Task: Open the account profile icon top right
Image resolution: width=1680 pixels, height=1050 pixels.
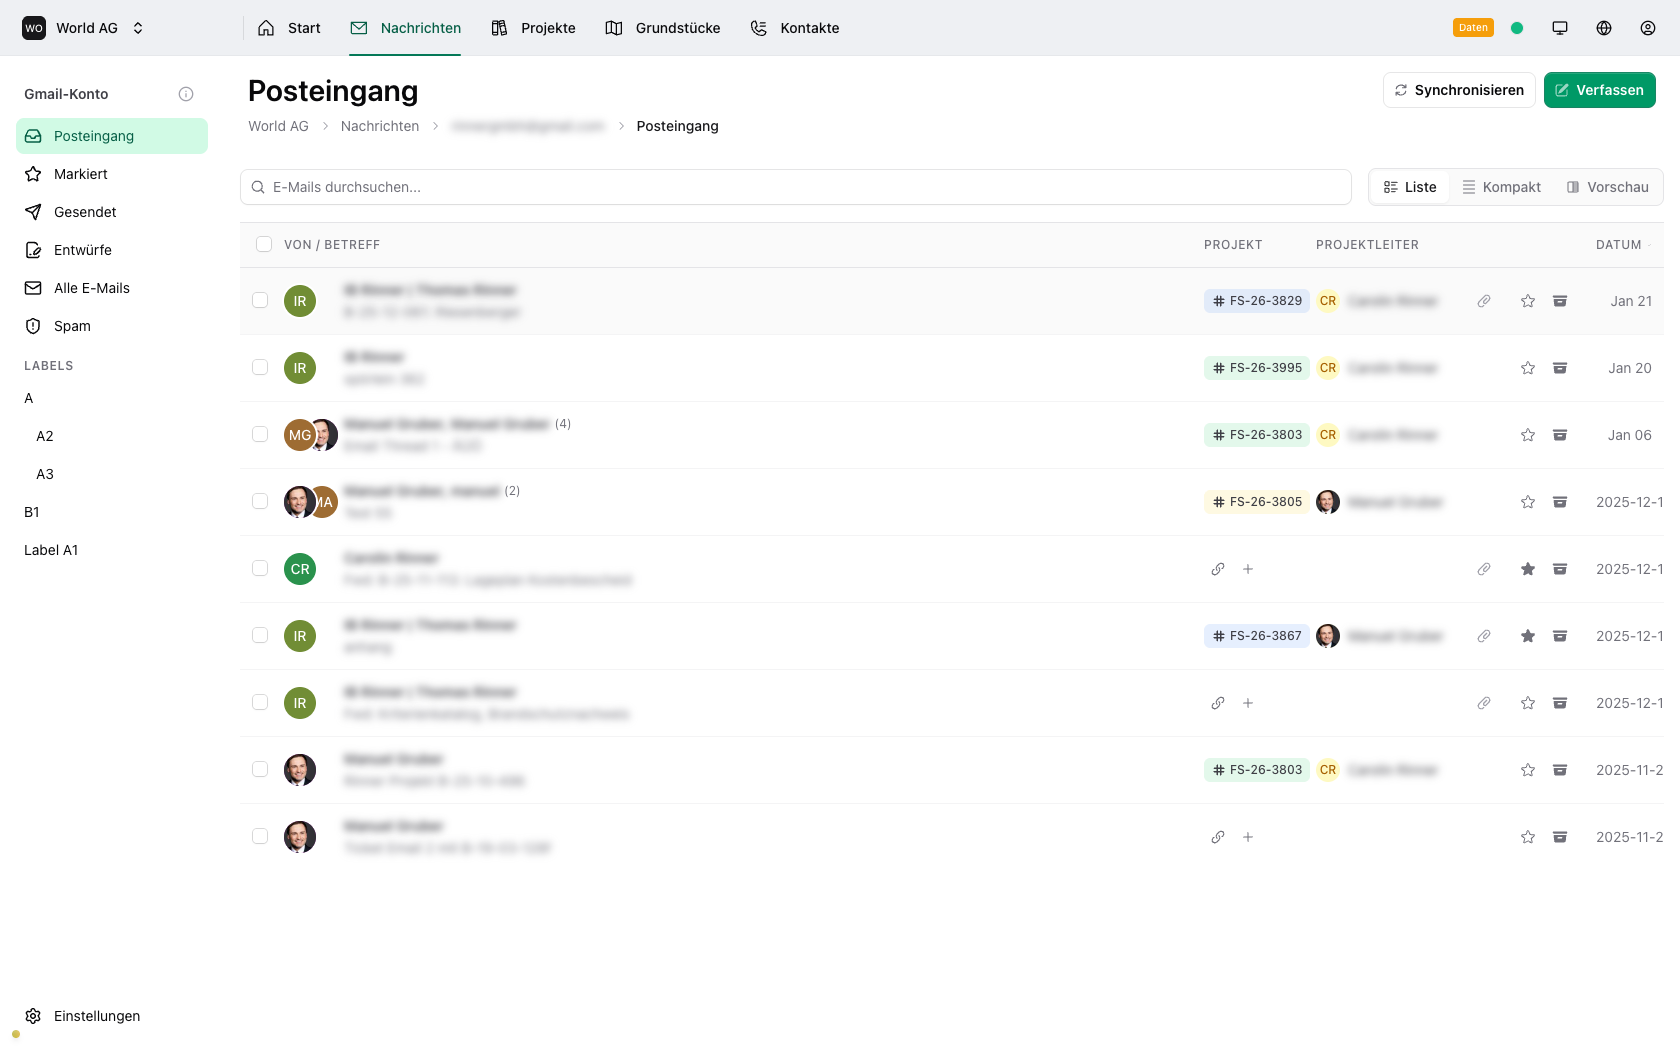Action: click(x=1647, y=27)
